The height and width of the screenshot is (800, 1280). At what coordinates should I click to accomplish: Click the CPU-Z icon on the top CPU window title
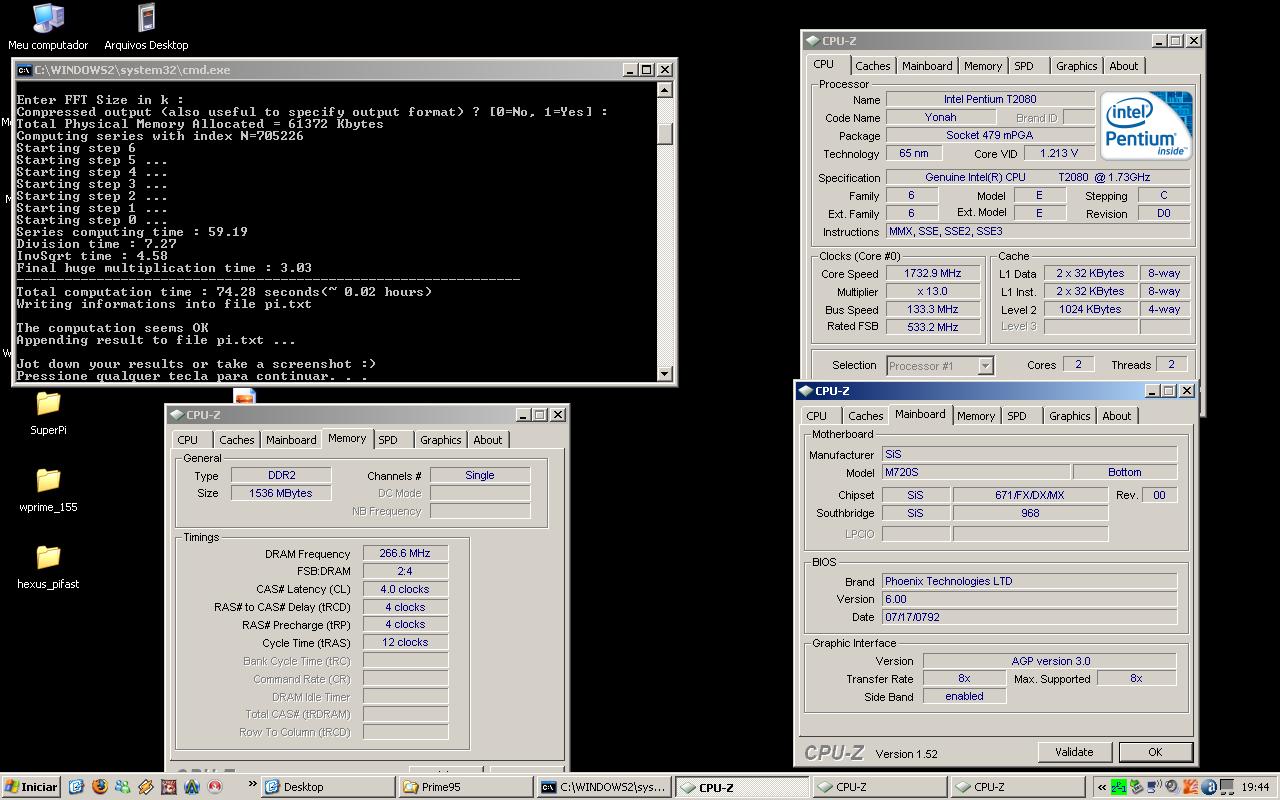(813, 41)
